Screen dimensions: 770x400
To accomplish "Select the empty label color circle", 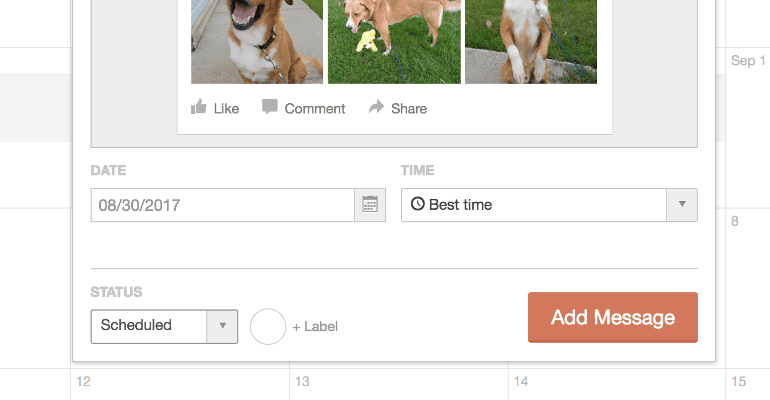I will tap(268, 326).
